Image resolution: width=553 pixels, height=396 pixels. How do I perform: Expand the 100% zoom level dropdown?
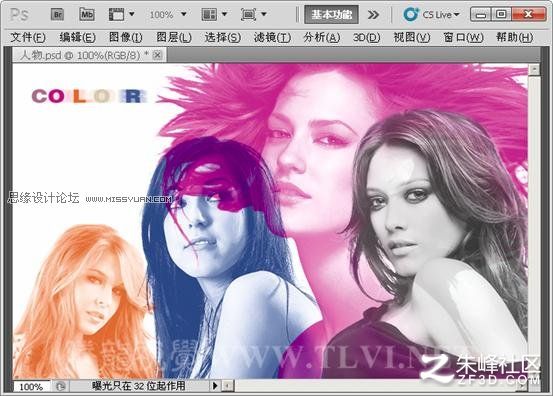tap(184, 14)
